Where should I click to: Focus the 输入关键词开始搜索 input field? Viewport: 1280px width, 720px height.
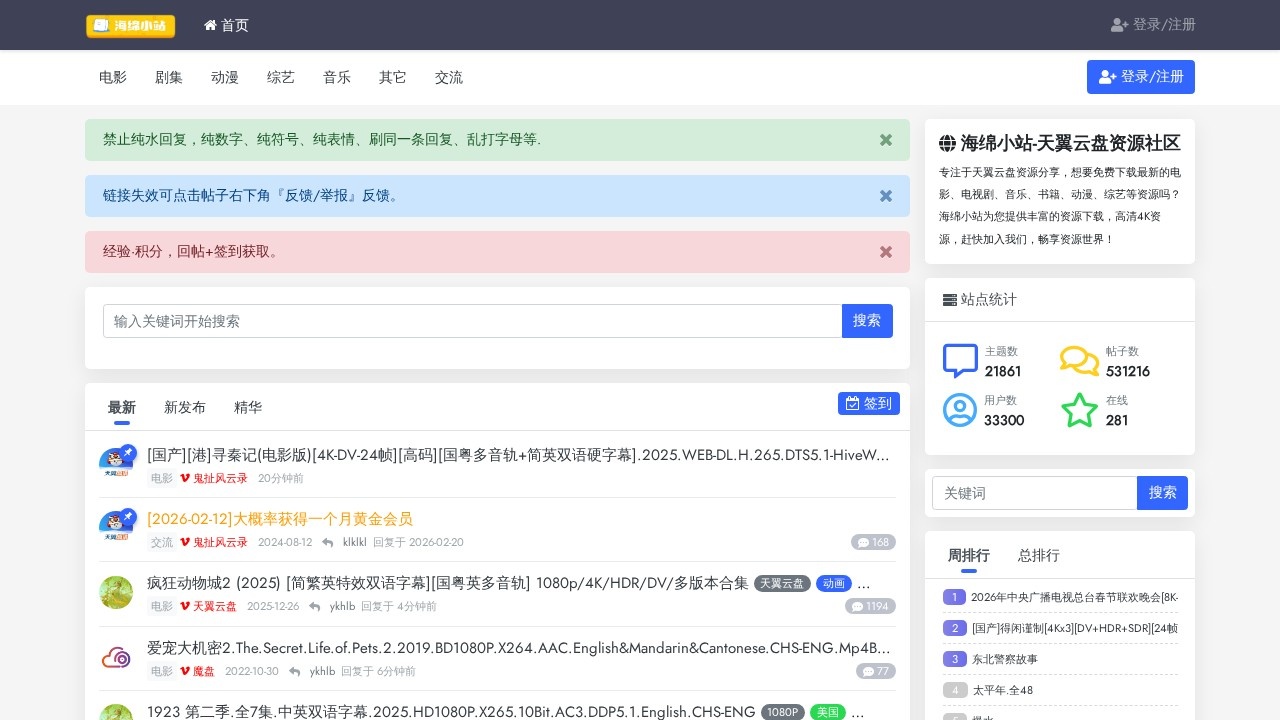(472, 321)
